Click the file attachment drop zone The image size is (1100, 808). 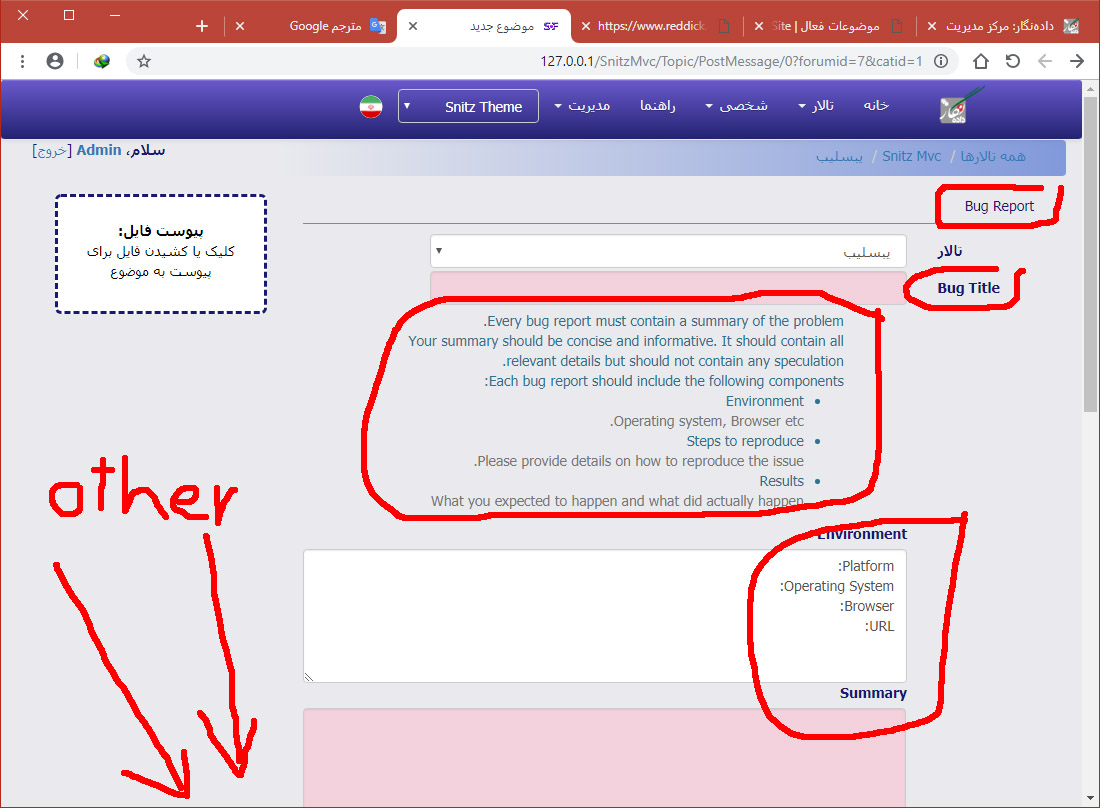pyautogui.click(x=161, y=254)
